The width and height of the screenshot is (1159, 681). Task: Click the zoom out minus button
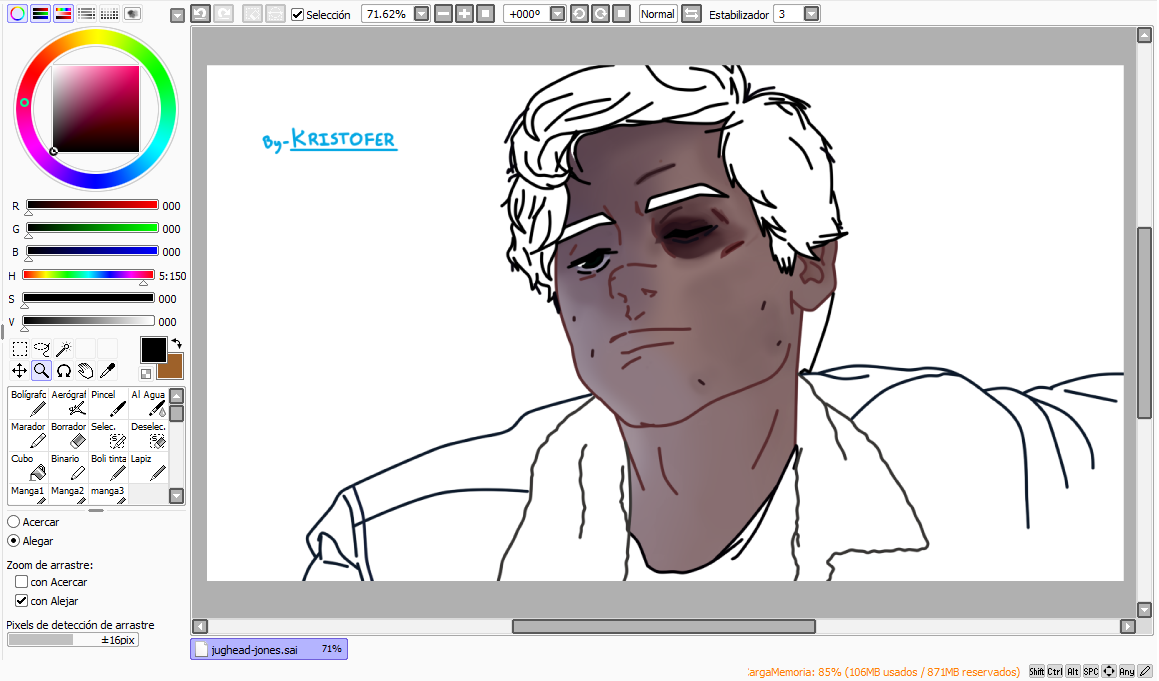point(443,14)
